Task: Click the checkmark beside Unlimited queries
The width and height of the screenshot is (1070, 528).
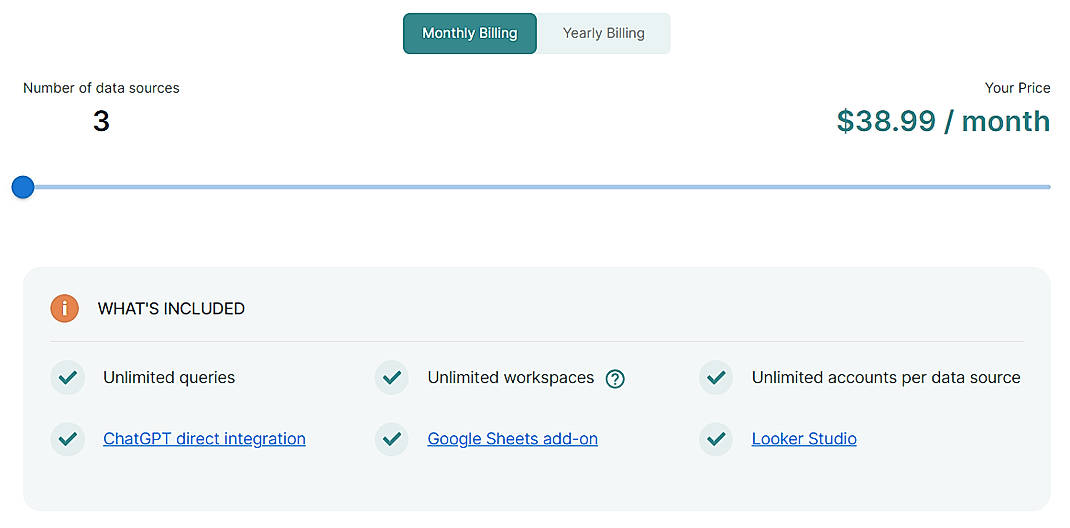Action: [x=68, y=377]
